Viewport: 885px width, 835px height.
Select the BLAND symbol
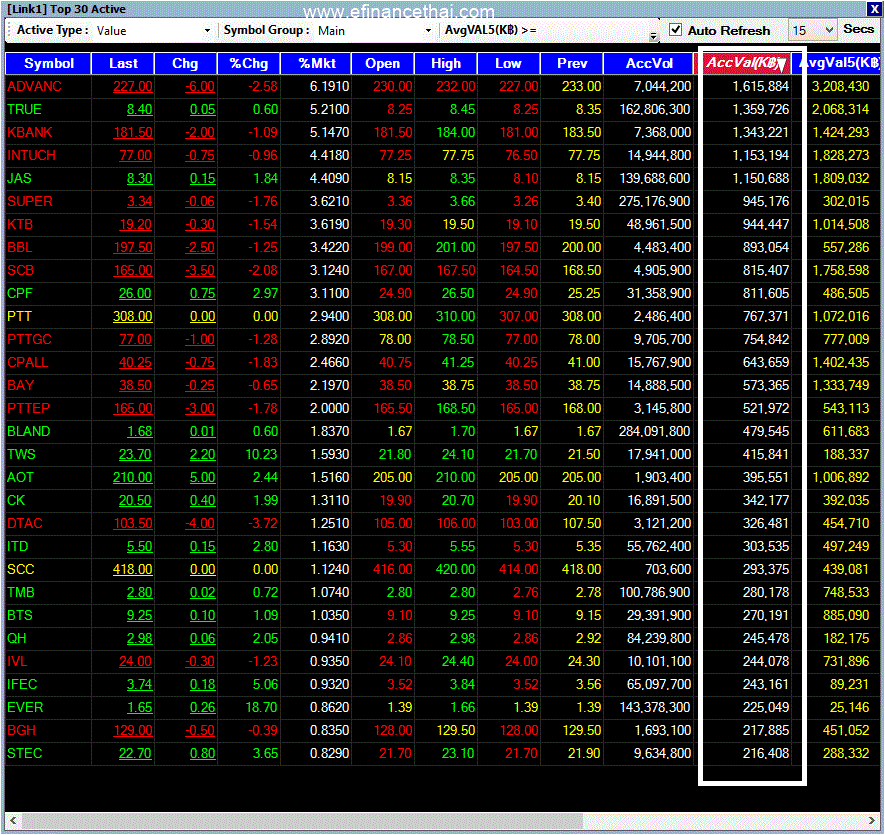point(29,431)
